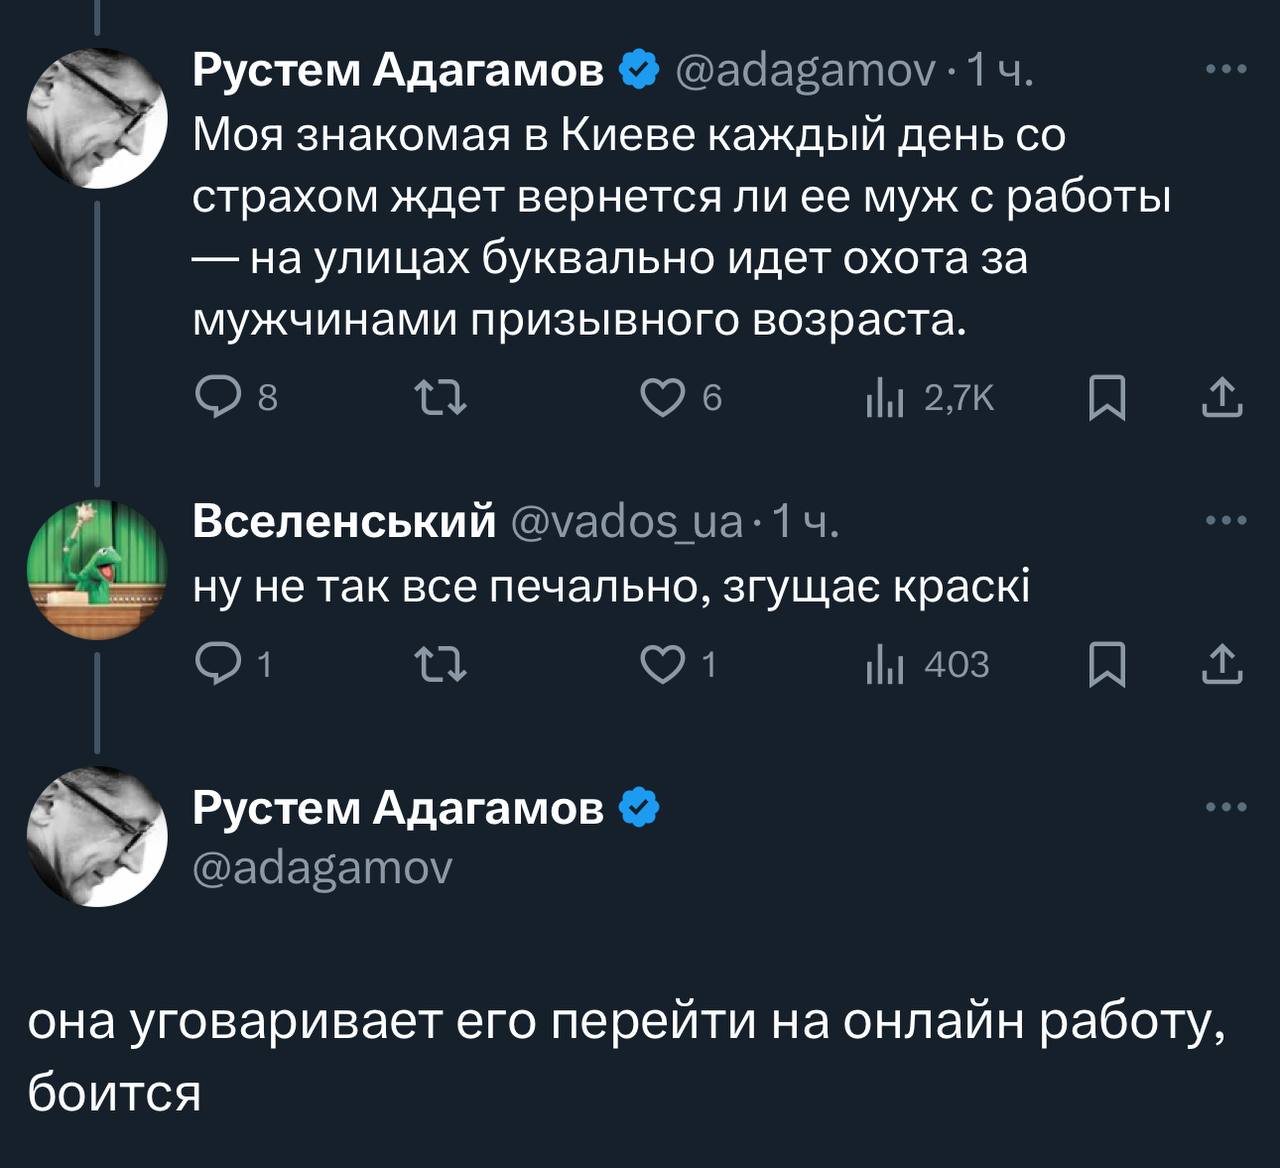The width and height of the screenshot is (1280, 1168).
Task: View analytics showing 2,7K views
Action: coord(929,398)
